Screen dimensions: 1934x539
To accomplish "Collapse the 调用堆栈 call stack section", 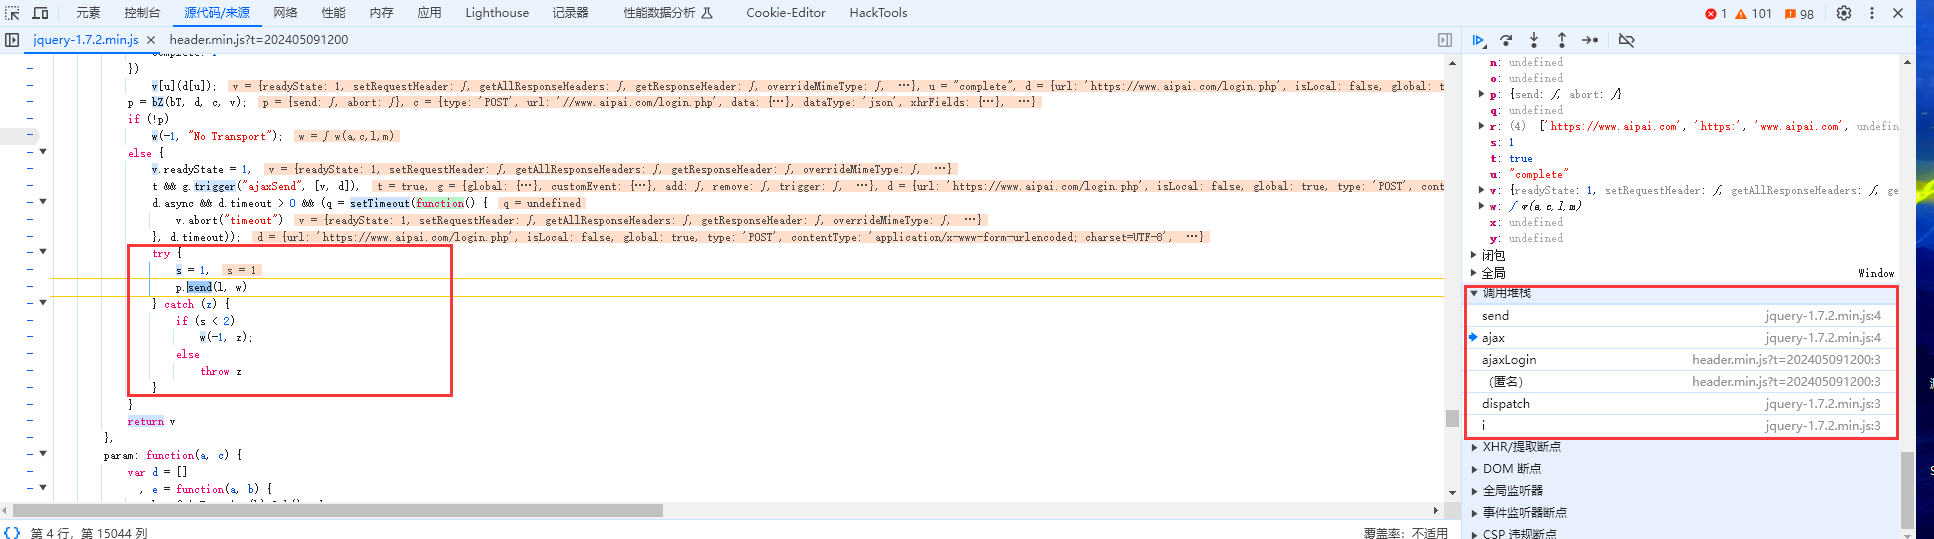I will tap(1506, 293).
